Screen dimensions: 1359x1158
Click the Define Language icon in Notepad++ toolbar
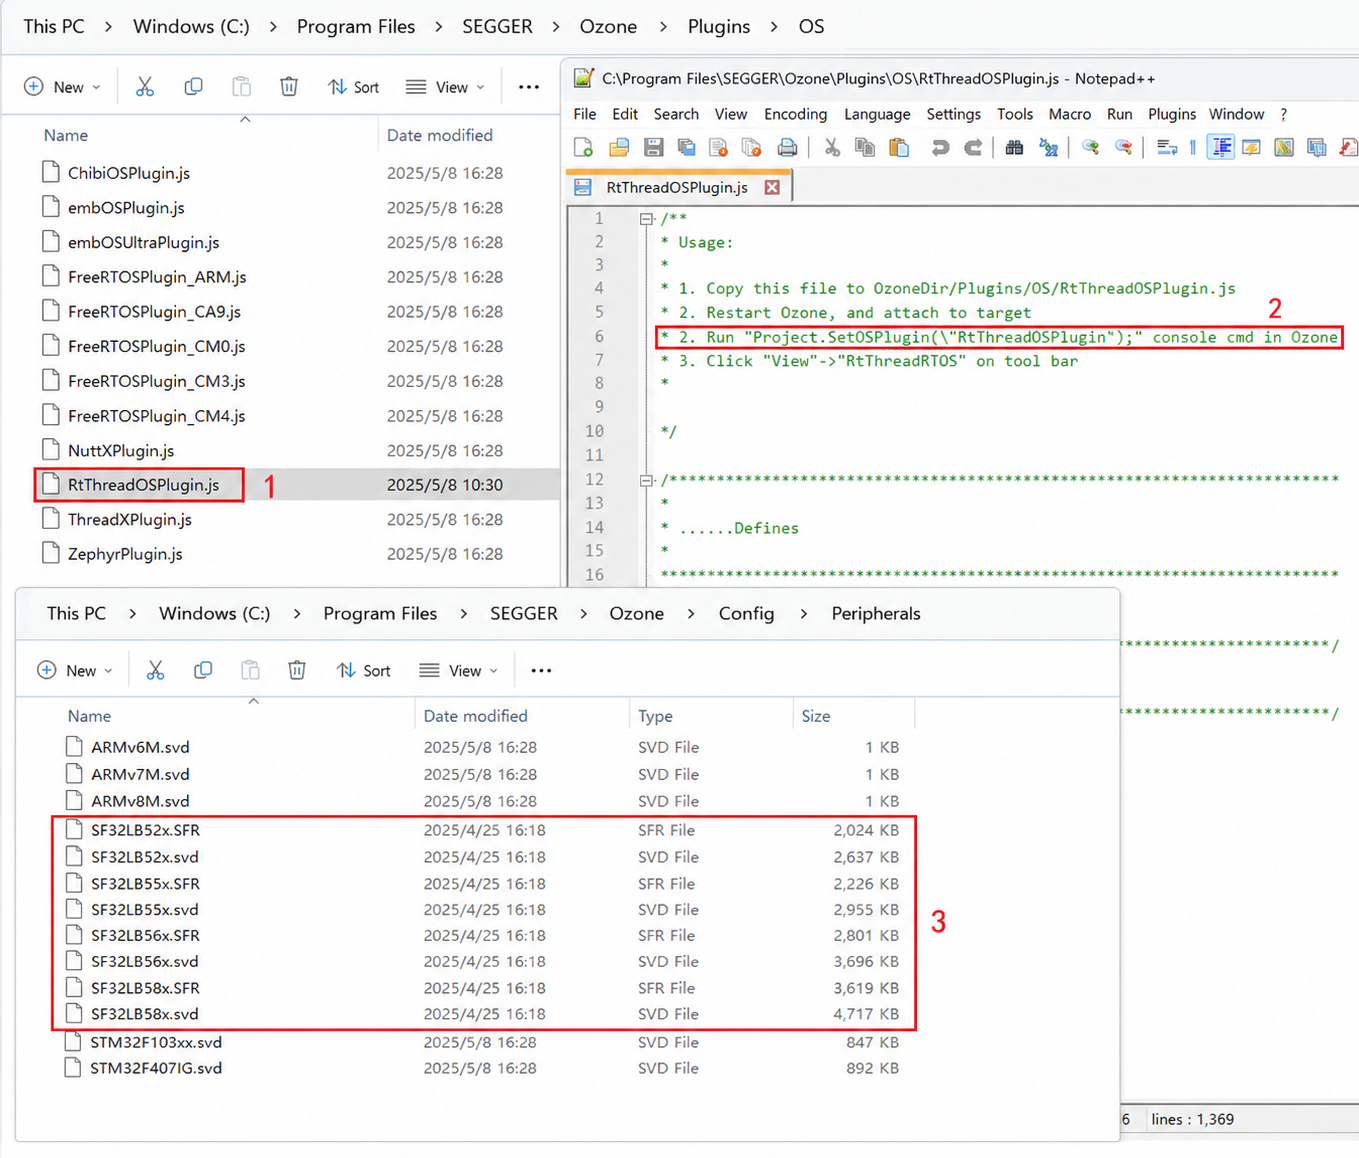coord(1251,148)
